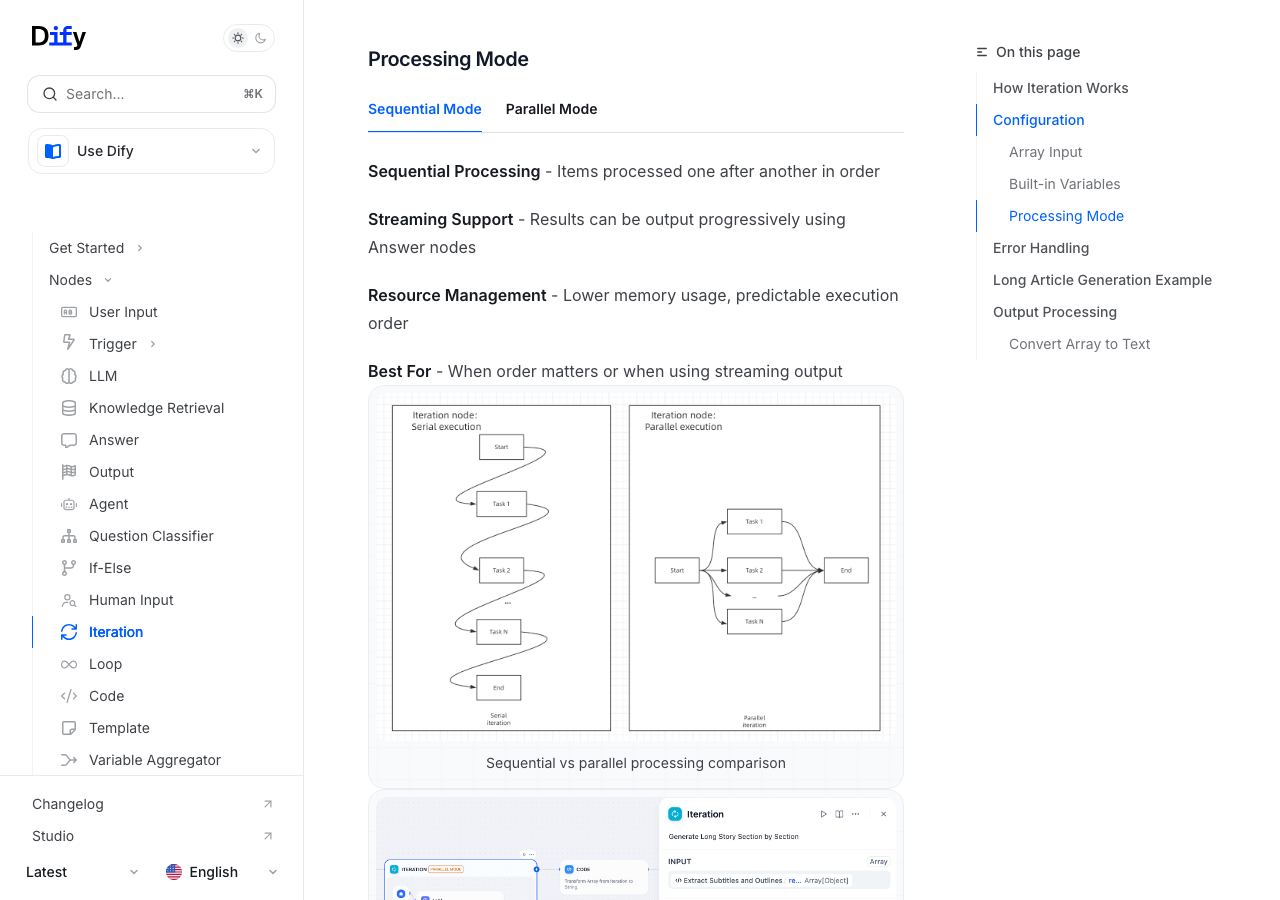Switch to dark theme moon icon
The image size is (1280, 900).
[261, 38]
